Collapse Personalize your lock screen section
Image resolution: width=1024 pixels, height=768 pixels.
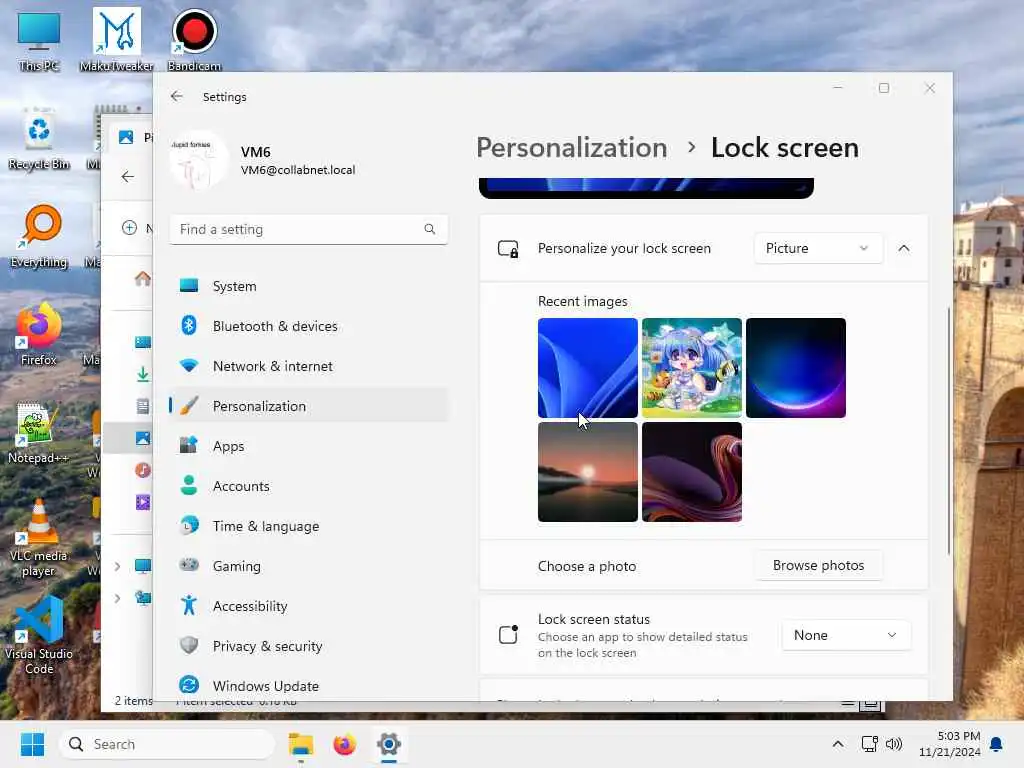click(x=904, y=248)
